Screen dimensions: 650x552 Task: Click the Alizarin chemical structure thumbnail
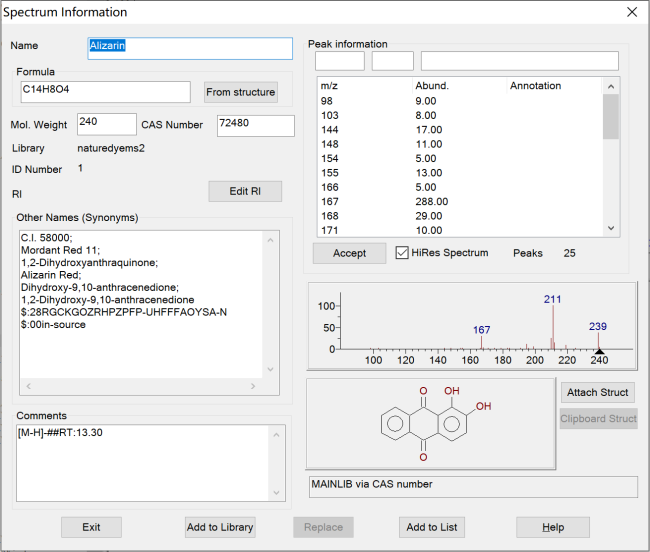[x=430, y=423]
